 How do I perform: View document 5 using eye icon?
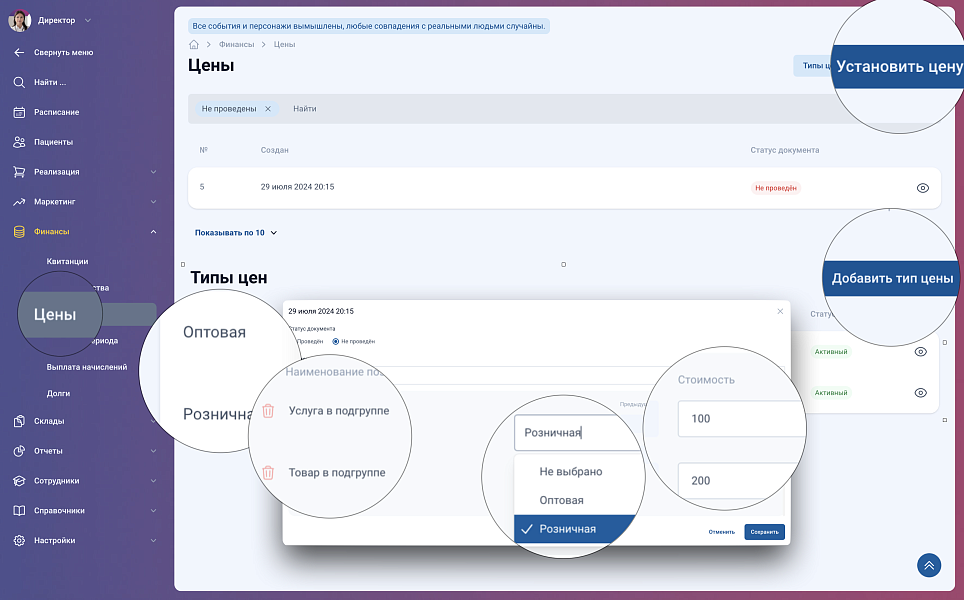[x=922, y=188]
